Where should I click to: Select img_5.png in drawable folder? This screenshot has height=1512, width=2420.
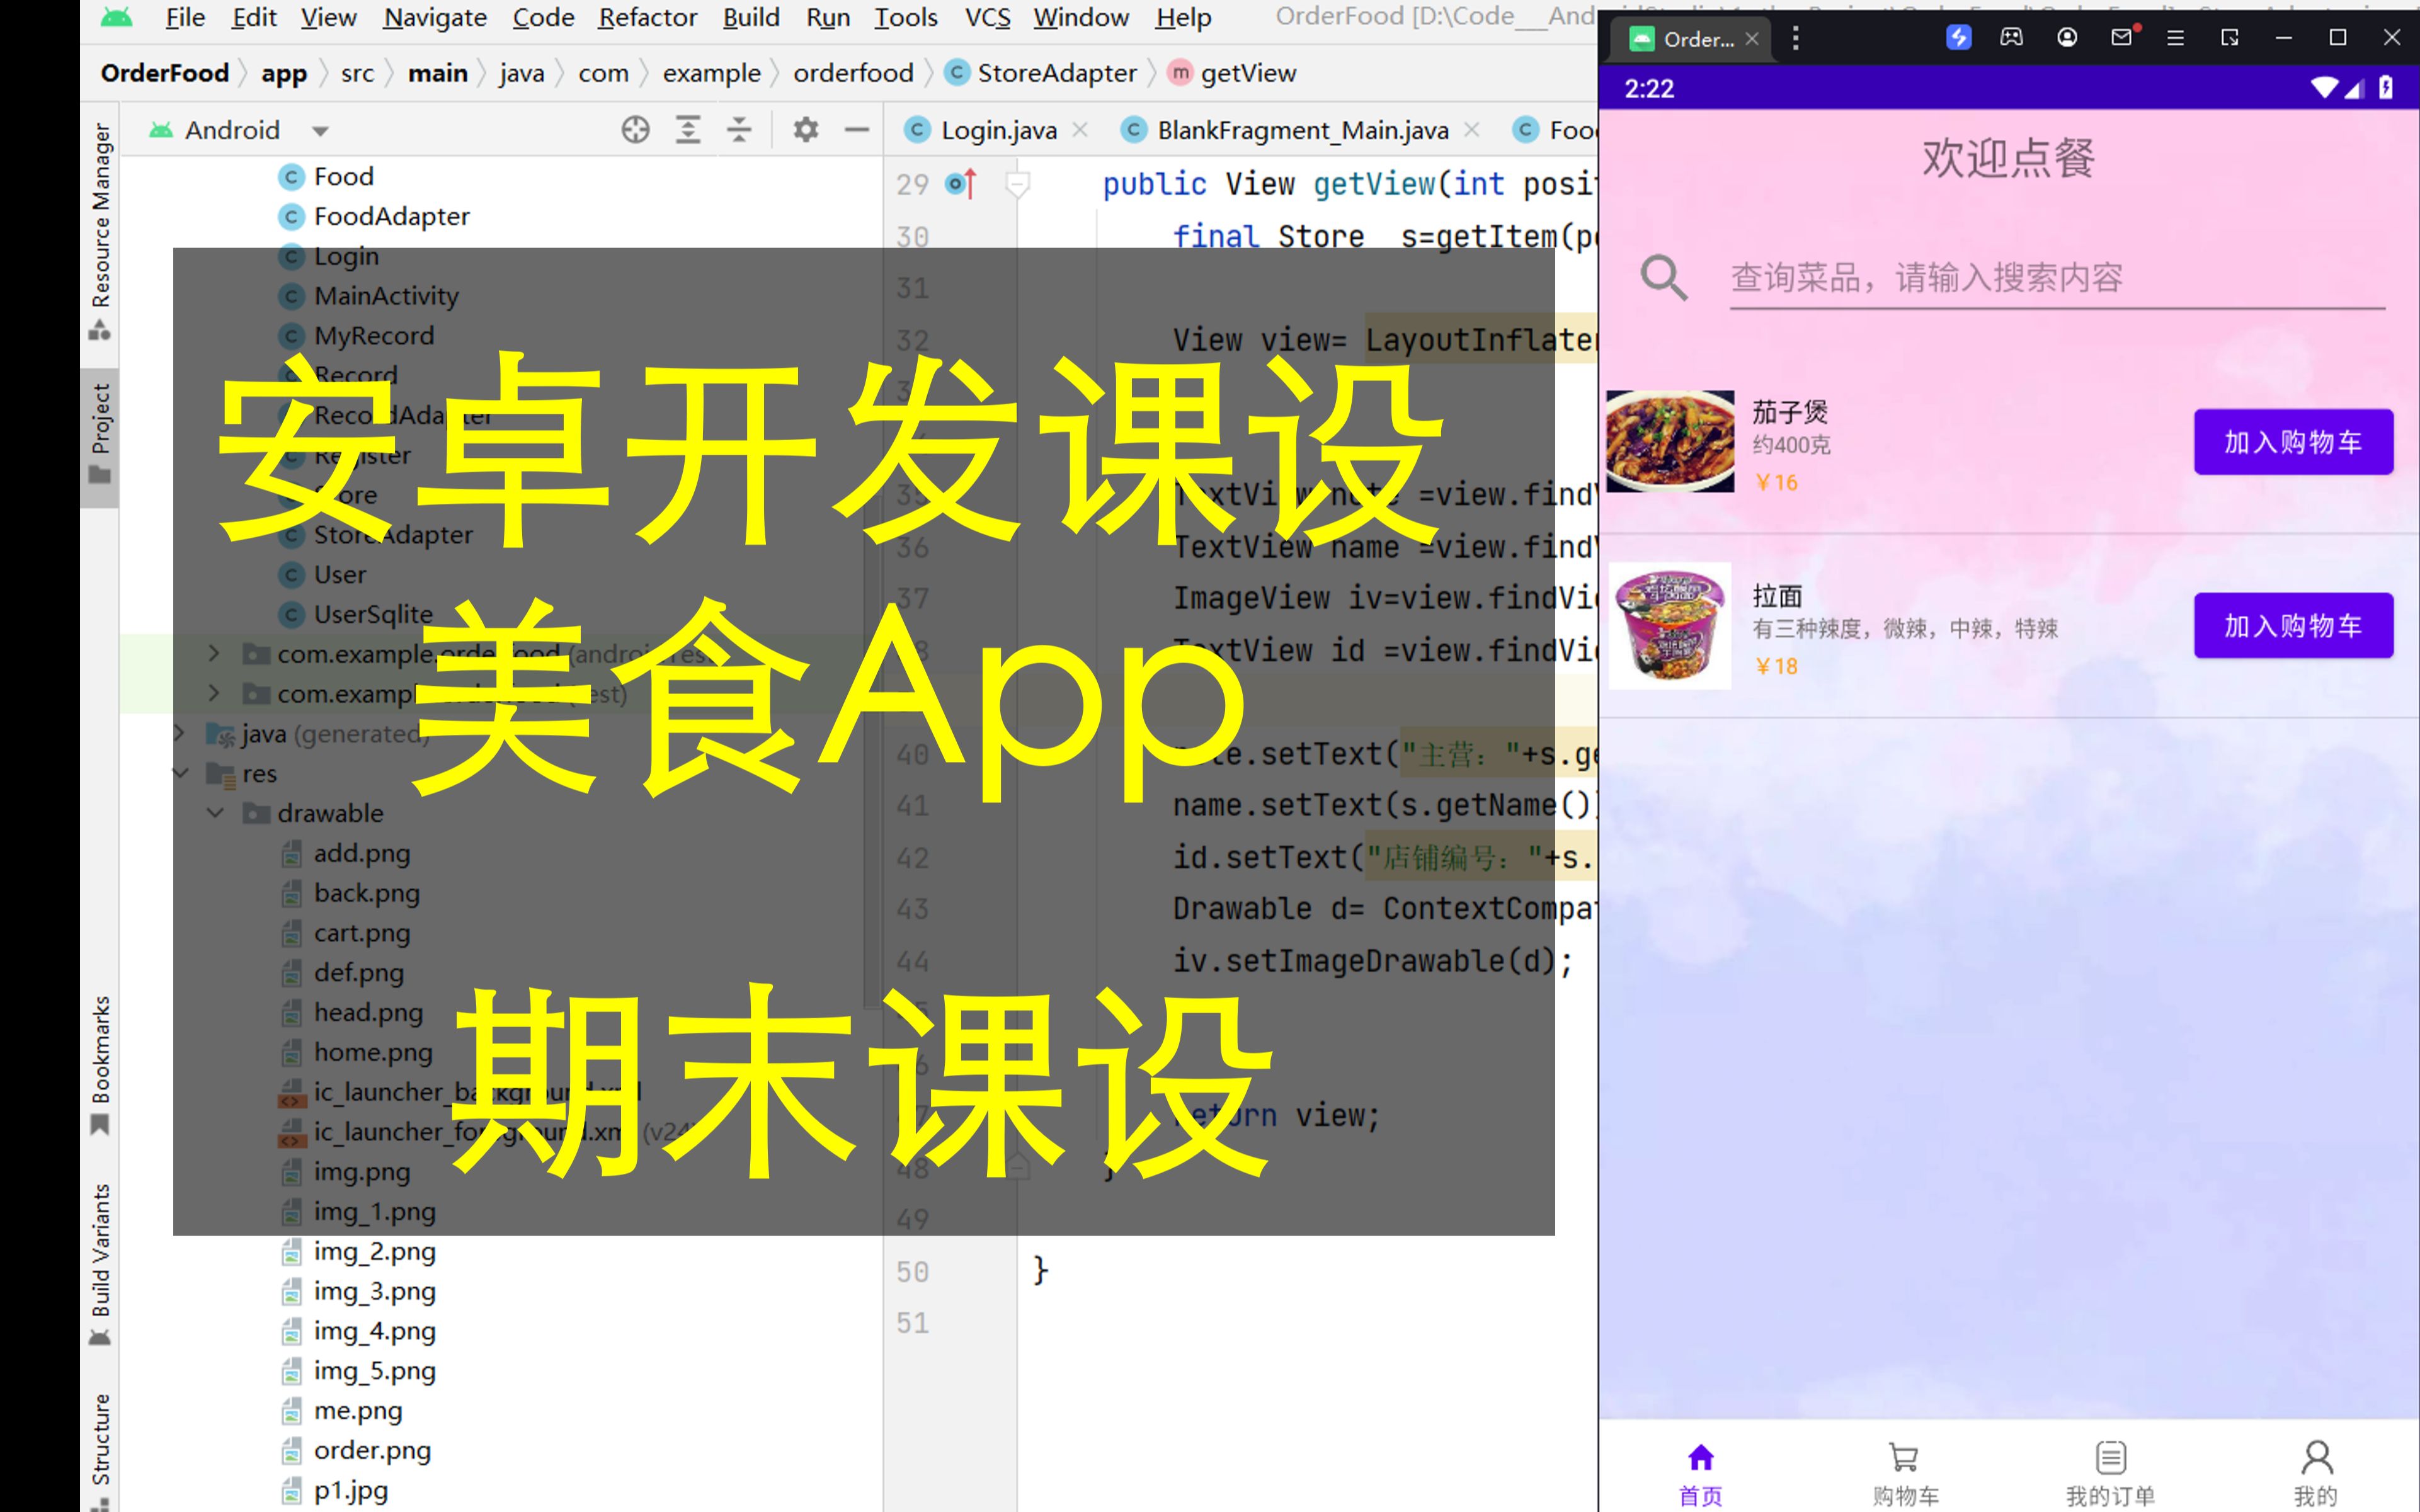click(374, 1371)
